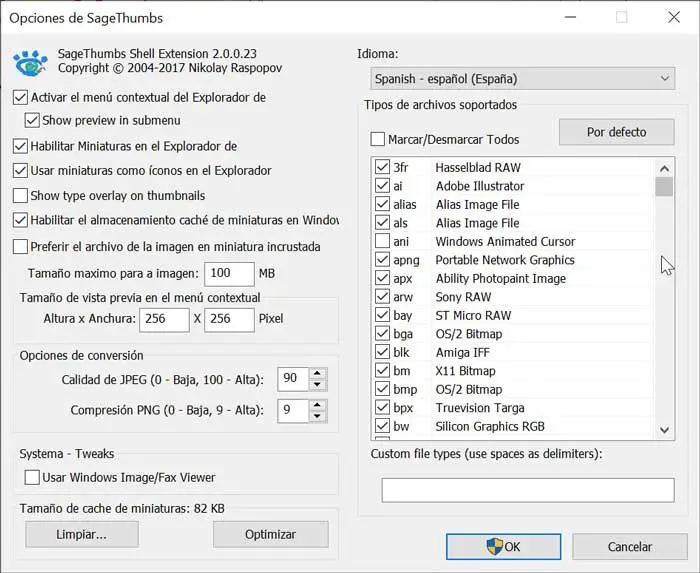Image resolution: width=700 pixels, height=573 pixels.
Task: Click the Por defecto button
Action: (x=617, y=132)
